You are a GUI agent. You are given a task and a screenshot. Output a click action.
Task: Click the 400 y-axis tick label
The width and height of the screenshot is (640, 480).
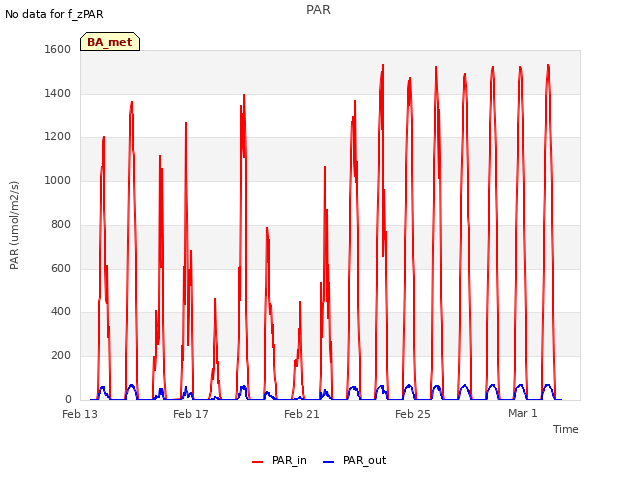click(61, 311)
